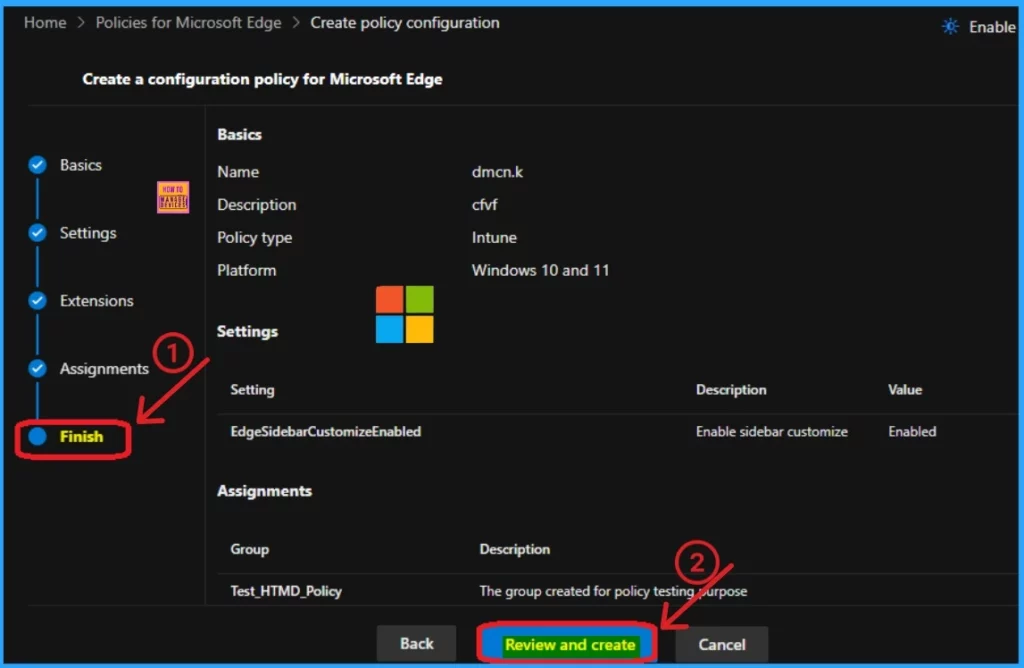Go back with the Back button
1024x668 pixels.
[x=416, y=643]
